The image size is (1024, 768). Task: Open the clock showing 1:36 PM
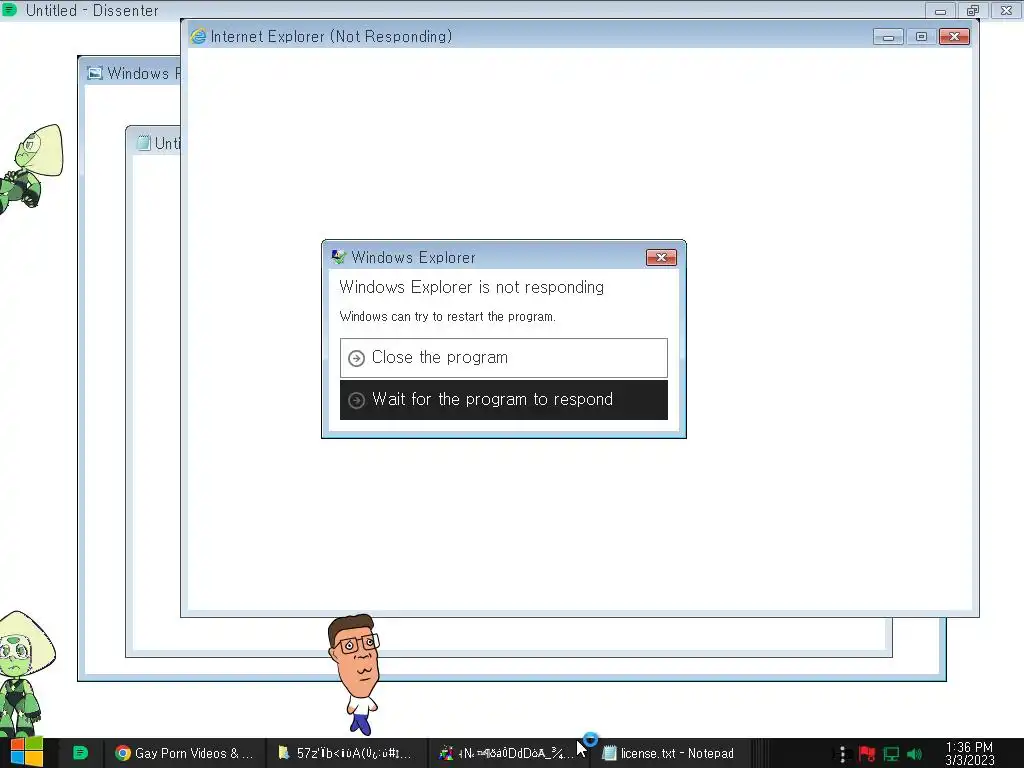(x=969, y=754)
